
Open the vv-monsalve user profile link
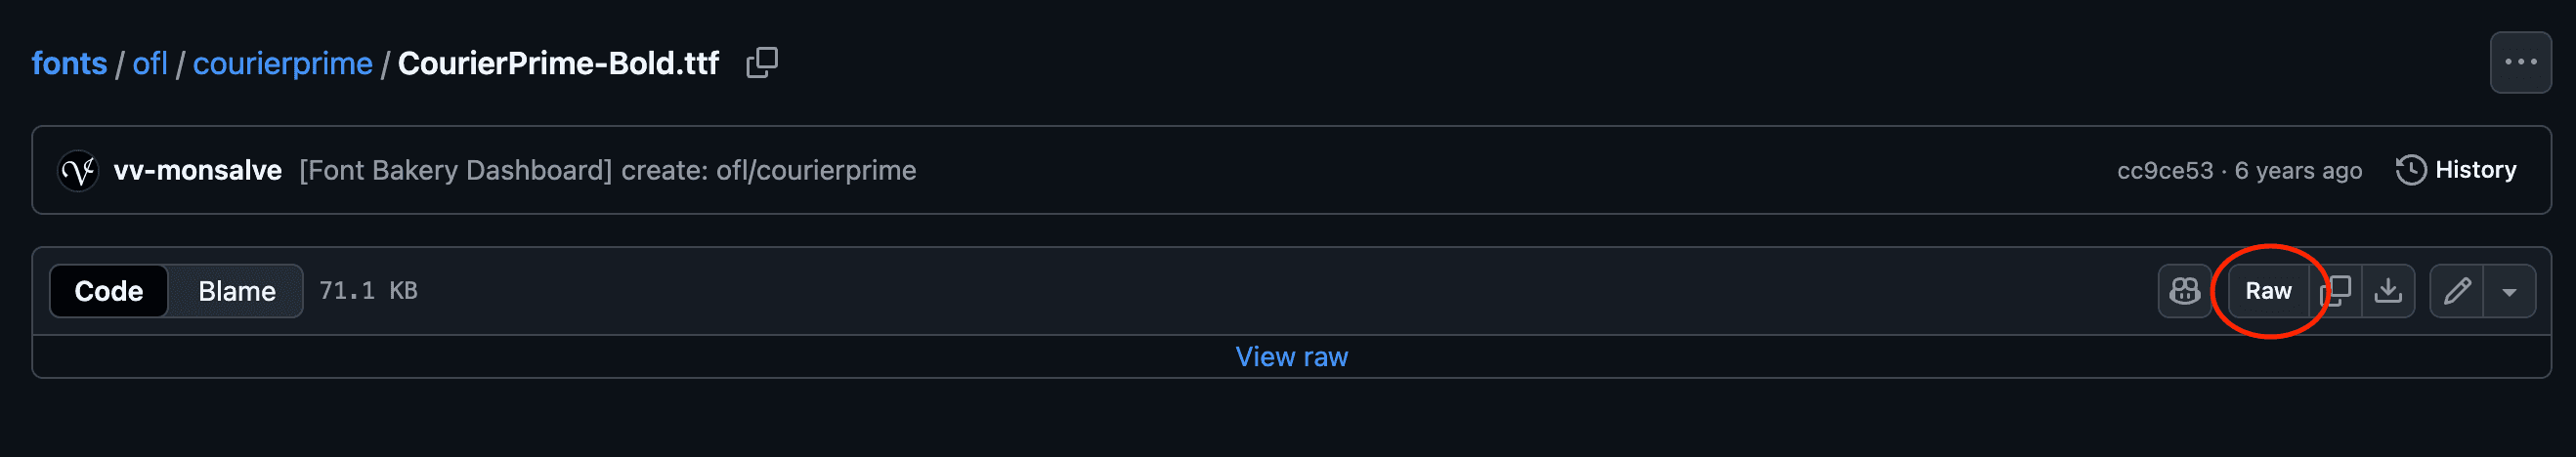197,171
